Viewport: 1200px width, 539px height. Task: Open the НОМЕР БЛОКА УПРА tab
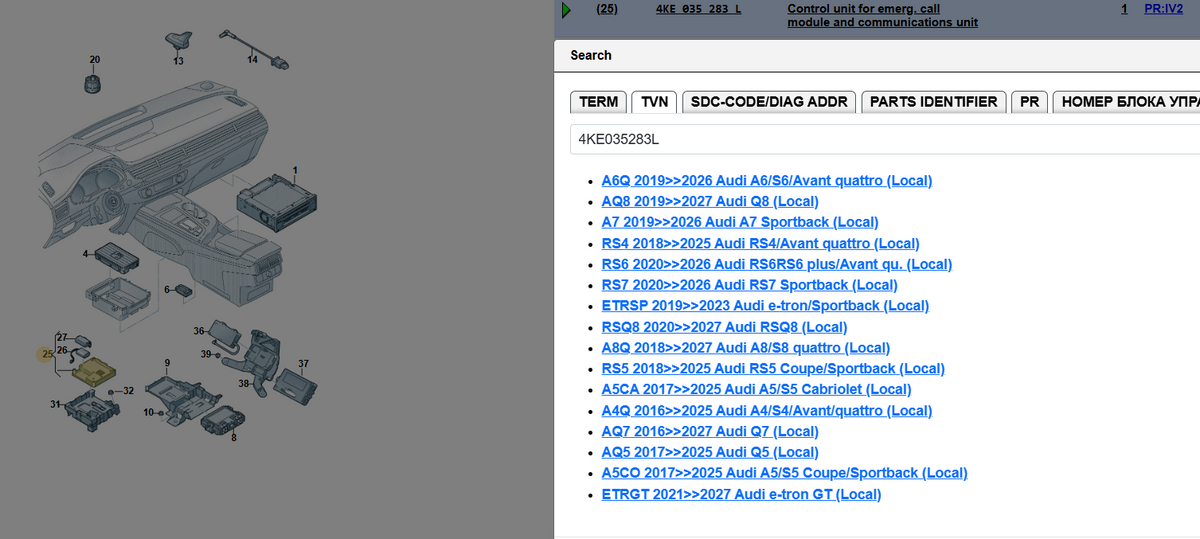coord(1126,102)
